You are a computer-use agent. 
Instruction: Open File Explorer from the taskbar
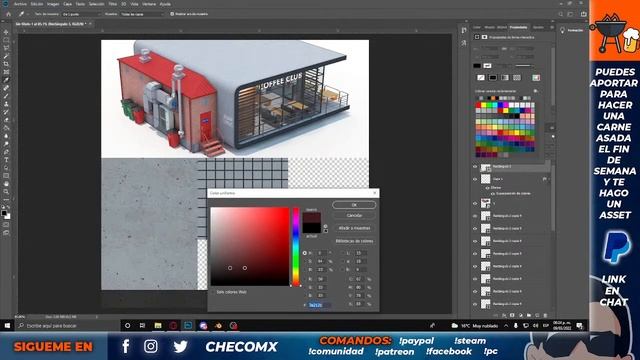click(158, 325)
